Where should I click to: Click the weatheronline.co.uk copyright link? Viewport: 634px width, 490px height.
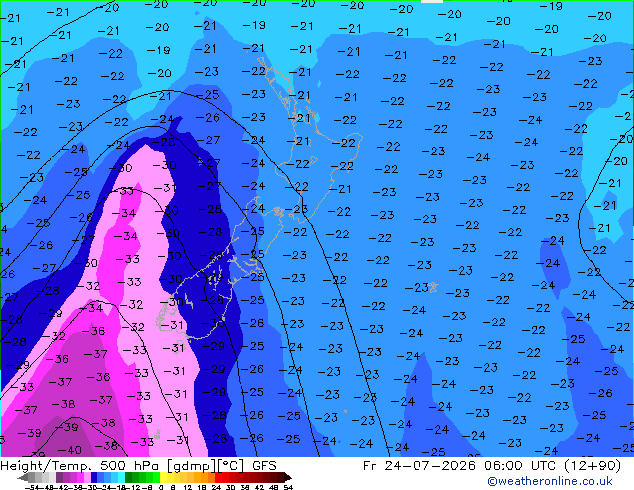[550, 481]
